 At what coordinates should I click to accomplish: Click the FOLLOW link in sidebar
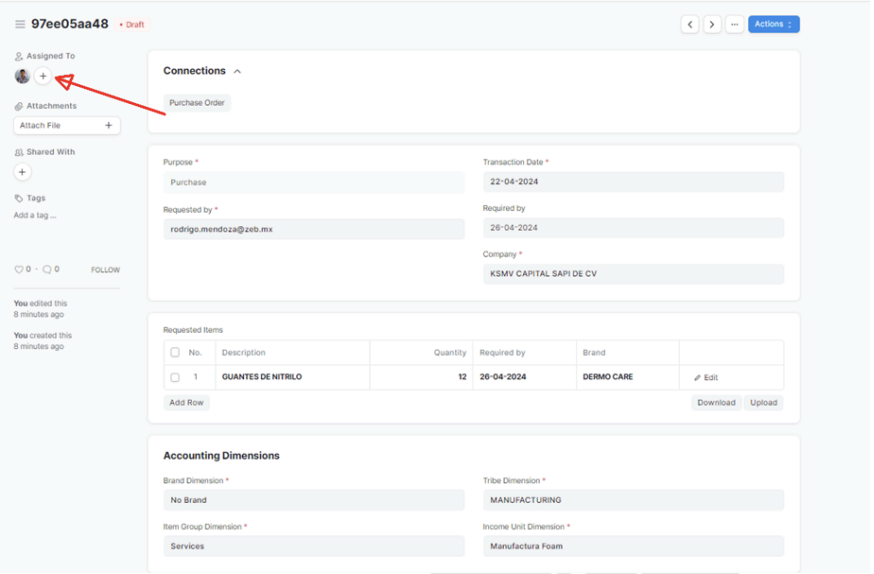(x=105, y=270)
